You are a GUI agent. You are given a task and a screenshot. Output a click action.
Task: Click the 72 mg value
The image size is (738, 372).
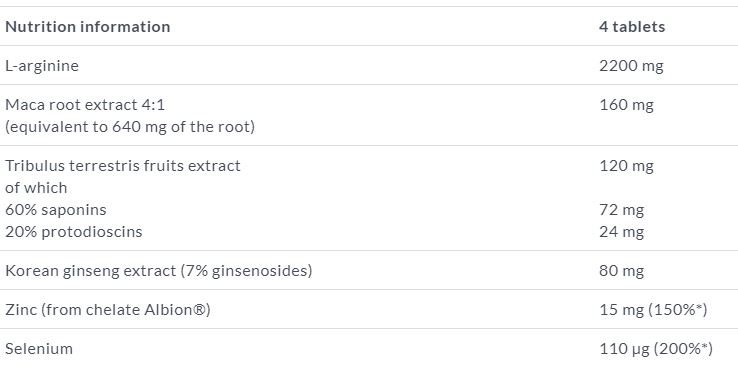pos(621,210)
